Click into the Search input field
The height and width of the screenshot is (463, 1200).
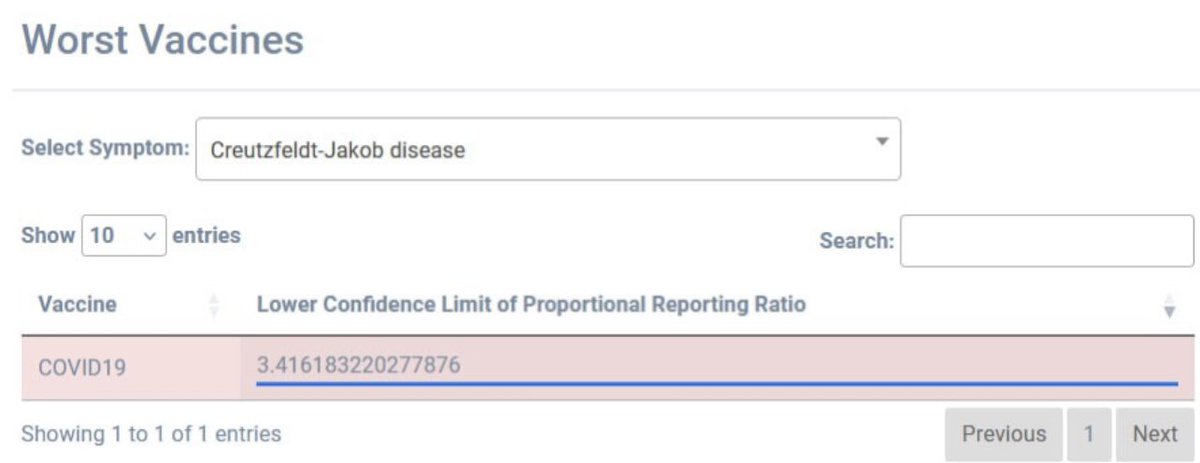[x=1046, y=241]
